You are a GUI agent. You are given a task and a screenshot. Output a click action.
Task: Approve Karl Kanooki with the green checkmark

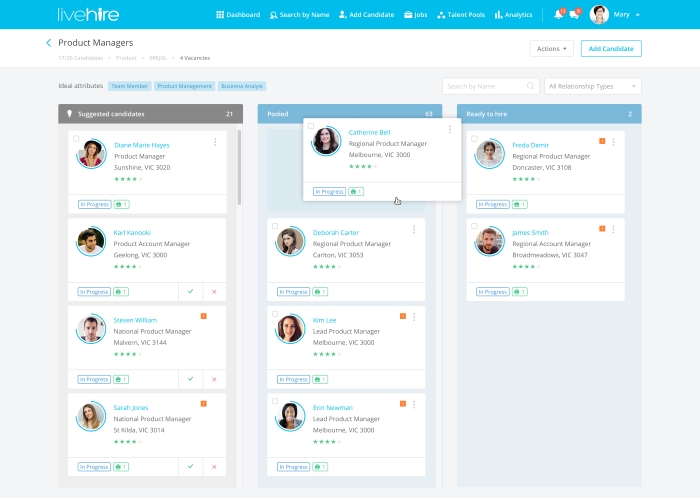click(x=190, y=292)
